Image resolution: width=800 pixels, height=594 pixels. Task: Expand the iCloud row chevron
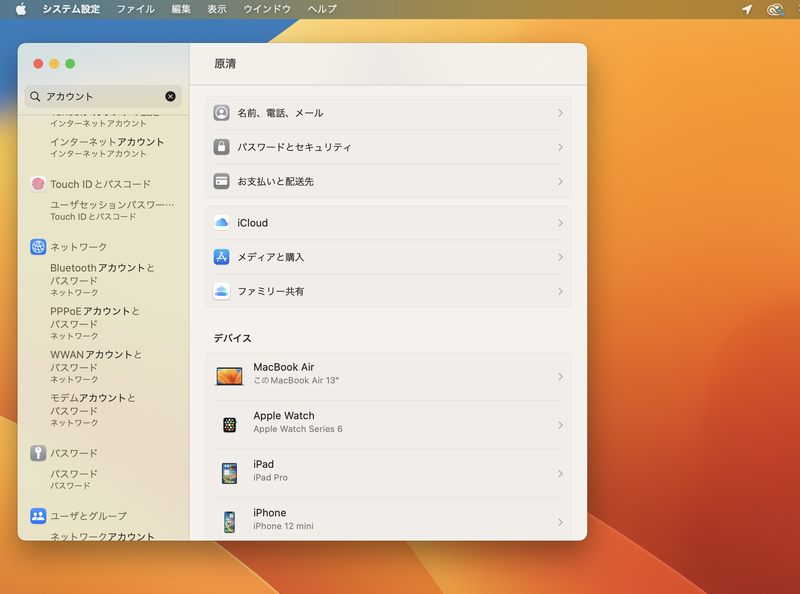point(561,223)
